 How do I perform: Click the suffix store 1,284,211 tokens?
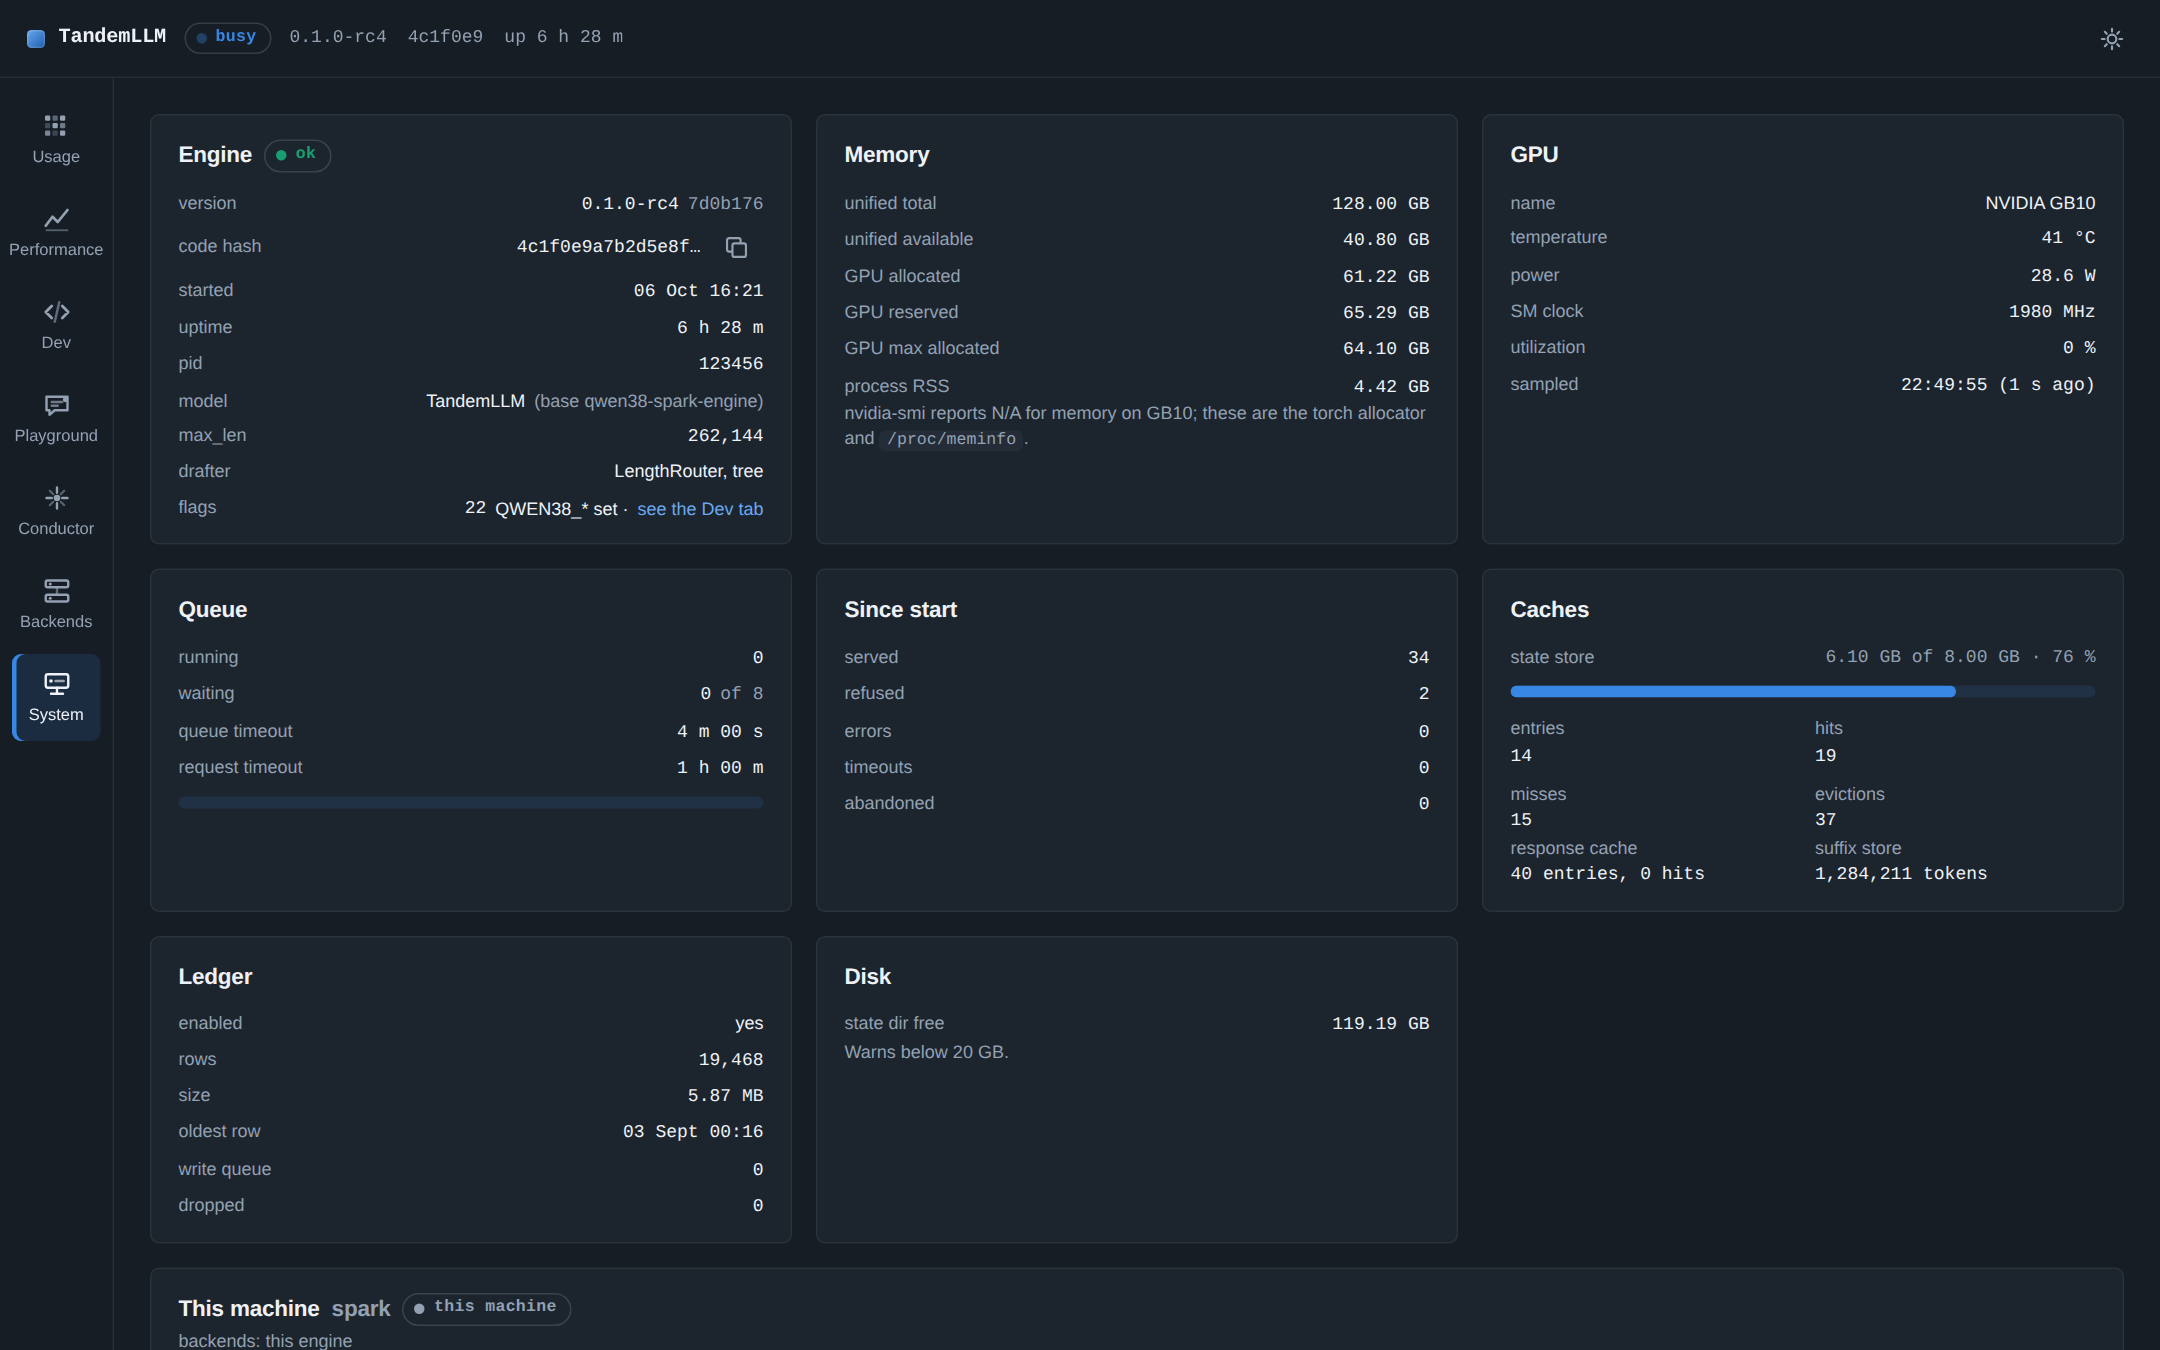1900,874
